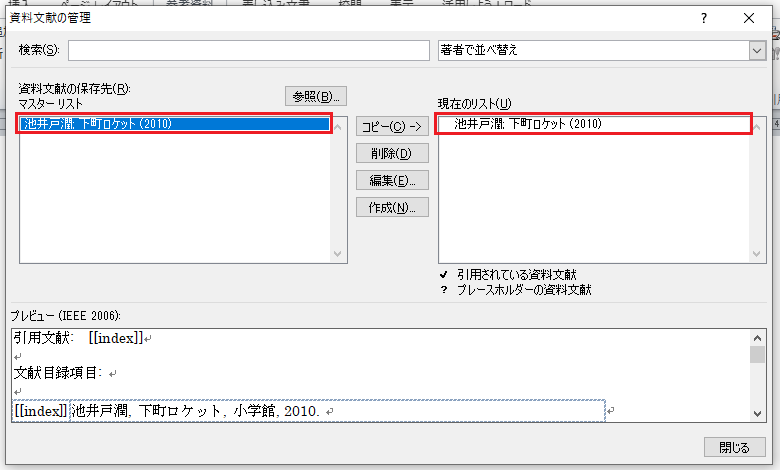Select 池井戸潤 entry in master list
The width and height of the screenshot is (780, 470).
point(175,123)
